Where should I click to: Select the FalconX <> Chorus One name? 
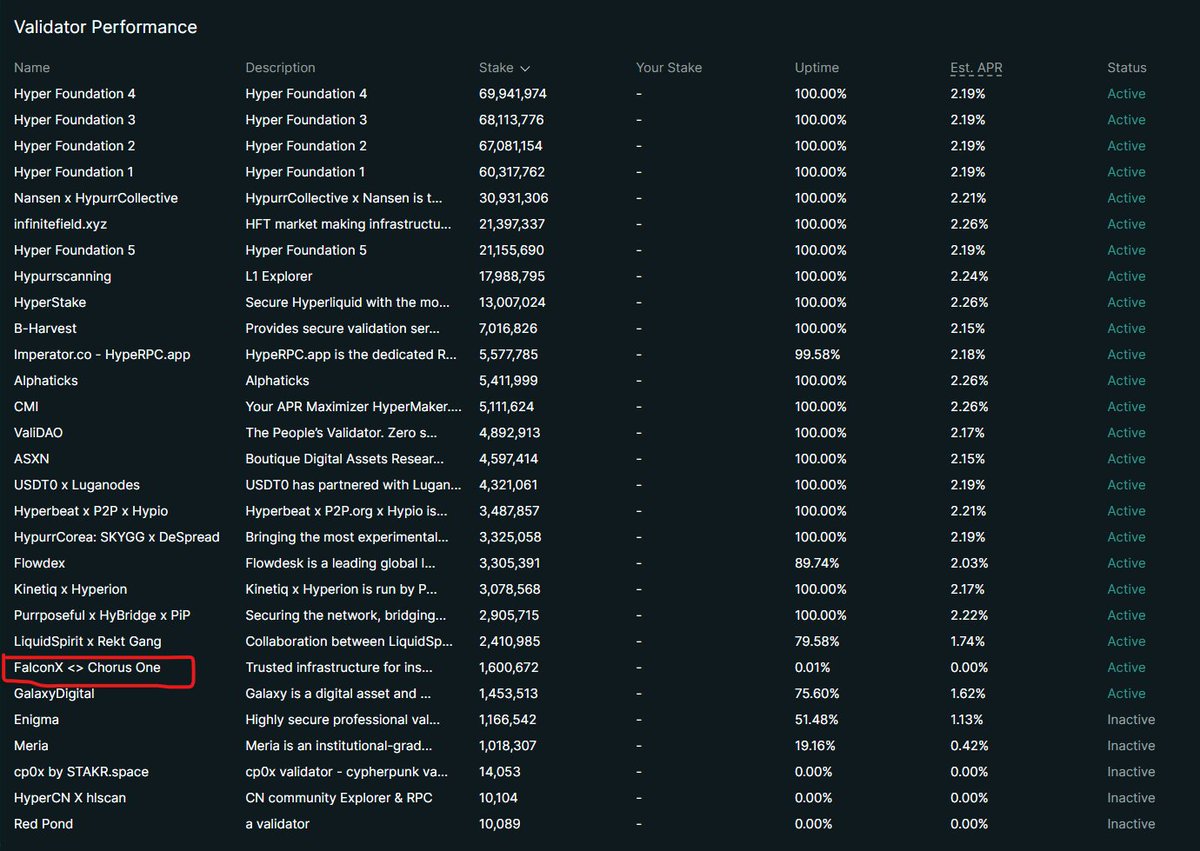[x=87, y=667]
